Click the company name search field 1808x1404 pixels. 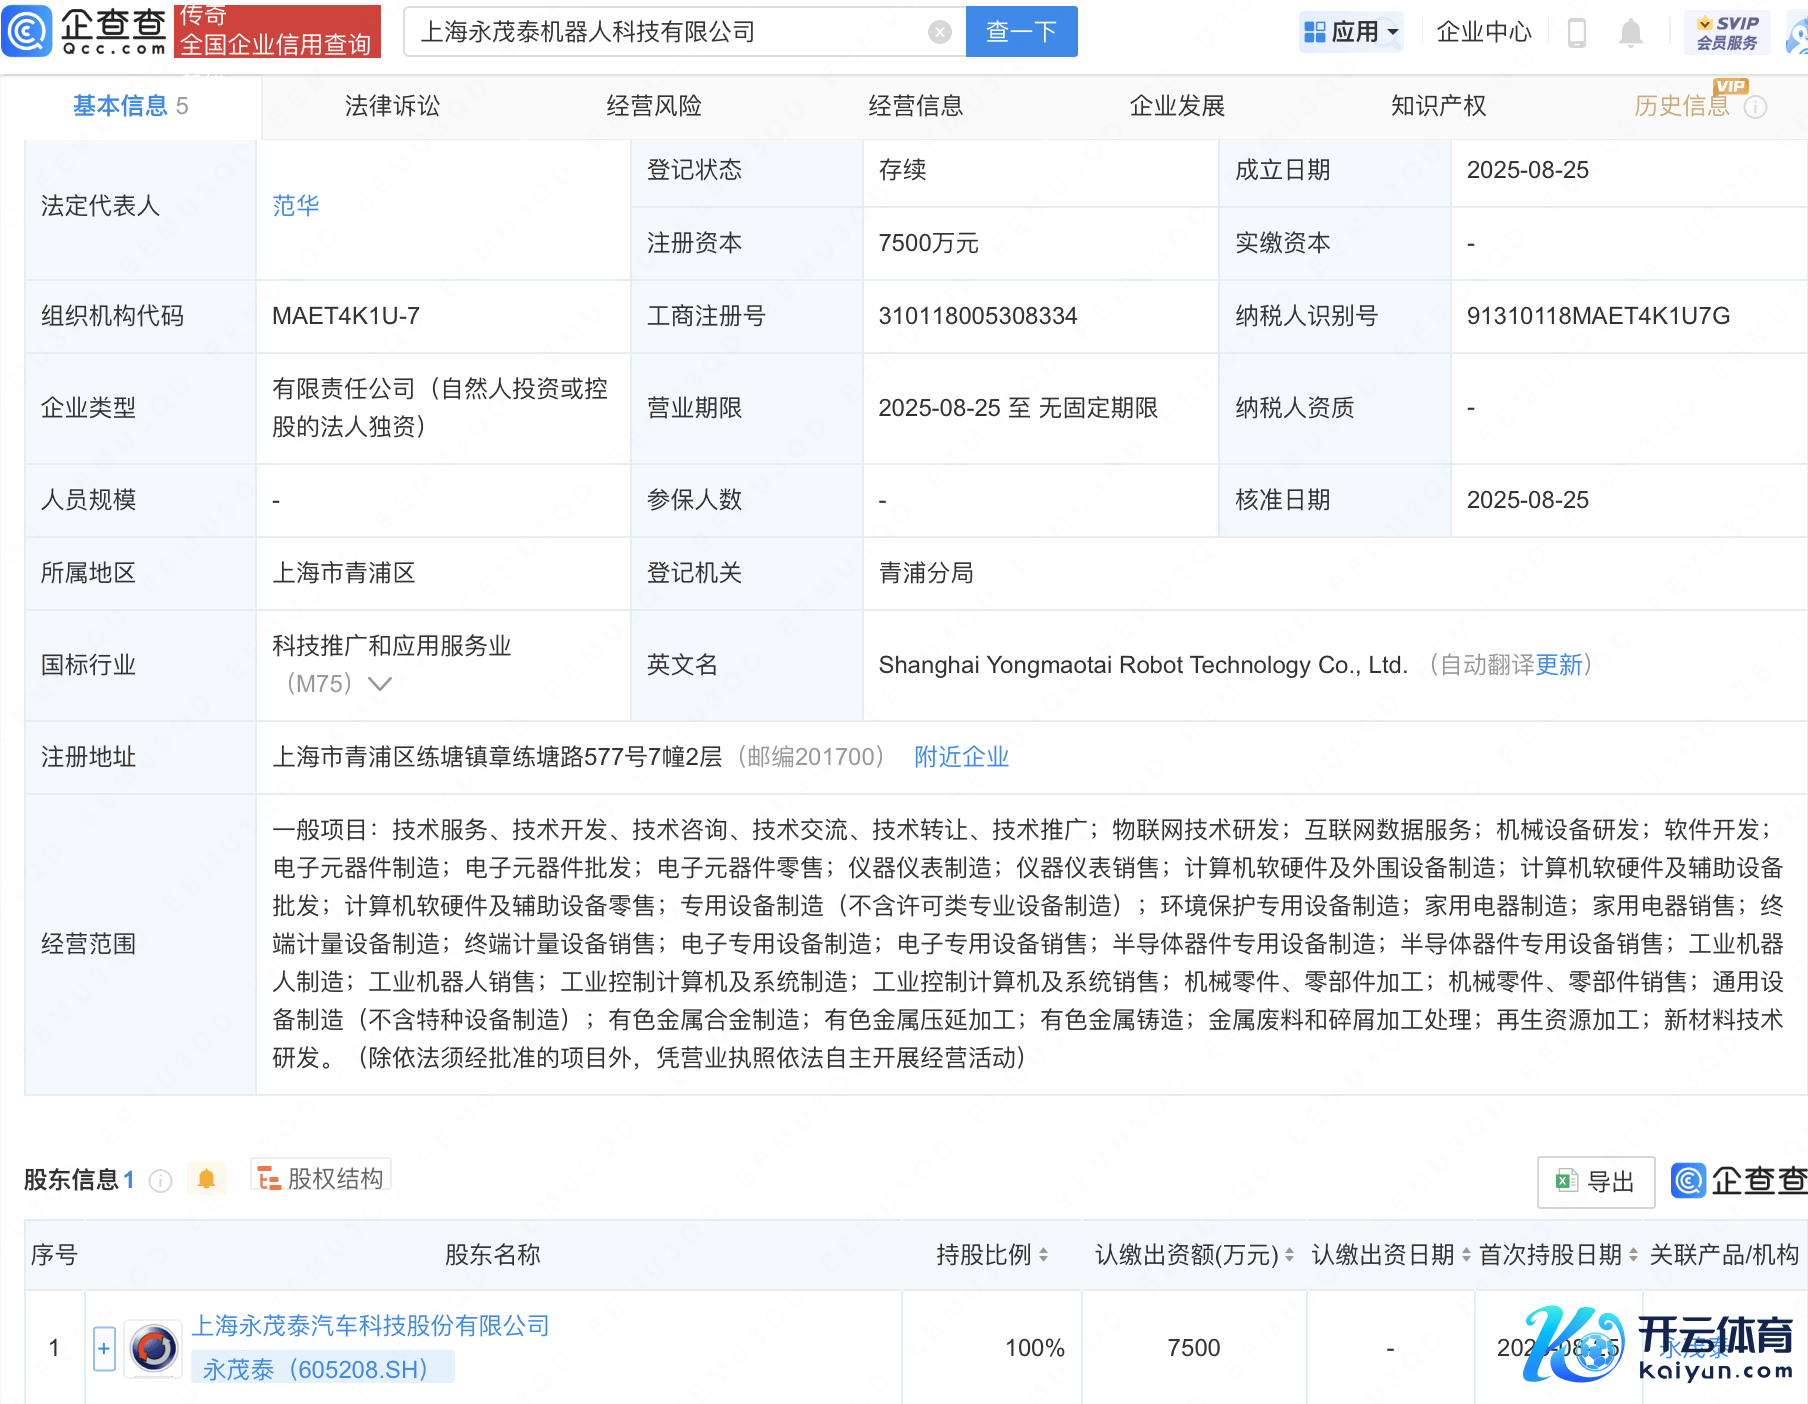click(x=670, y=32)
